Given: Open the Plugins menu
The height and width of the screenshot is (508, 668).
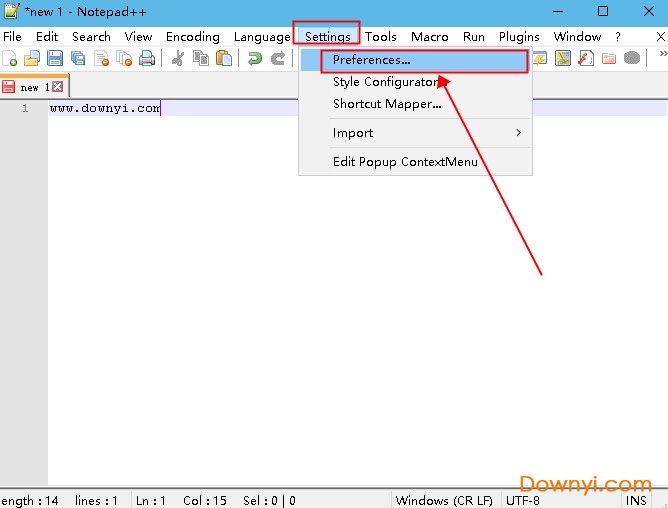Looking at the screenshot, I should (x=519, y=37).
